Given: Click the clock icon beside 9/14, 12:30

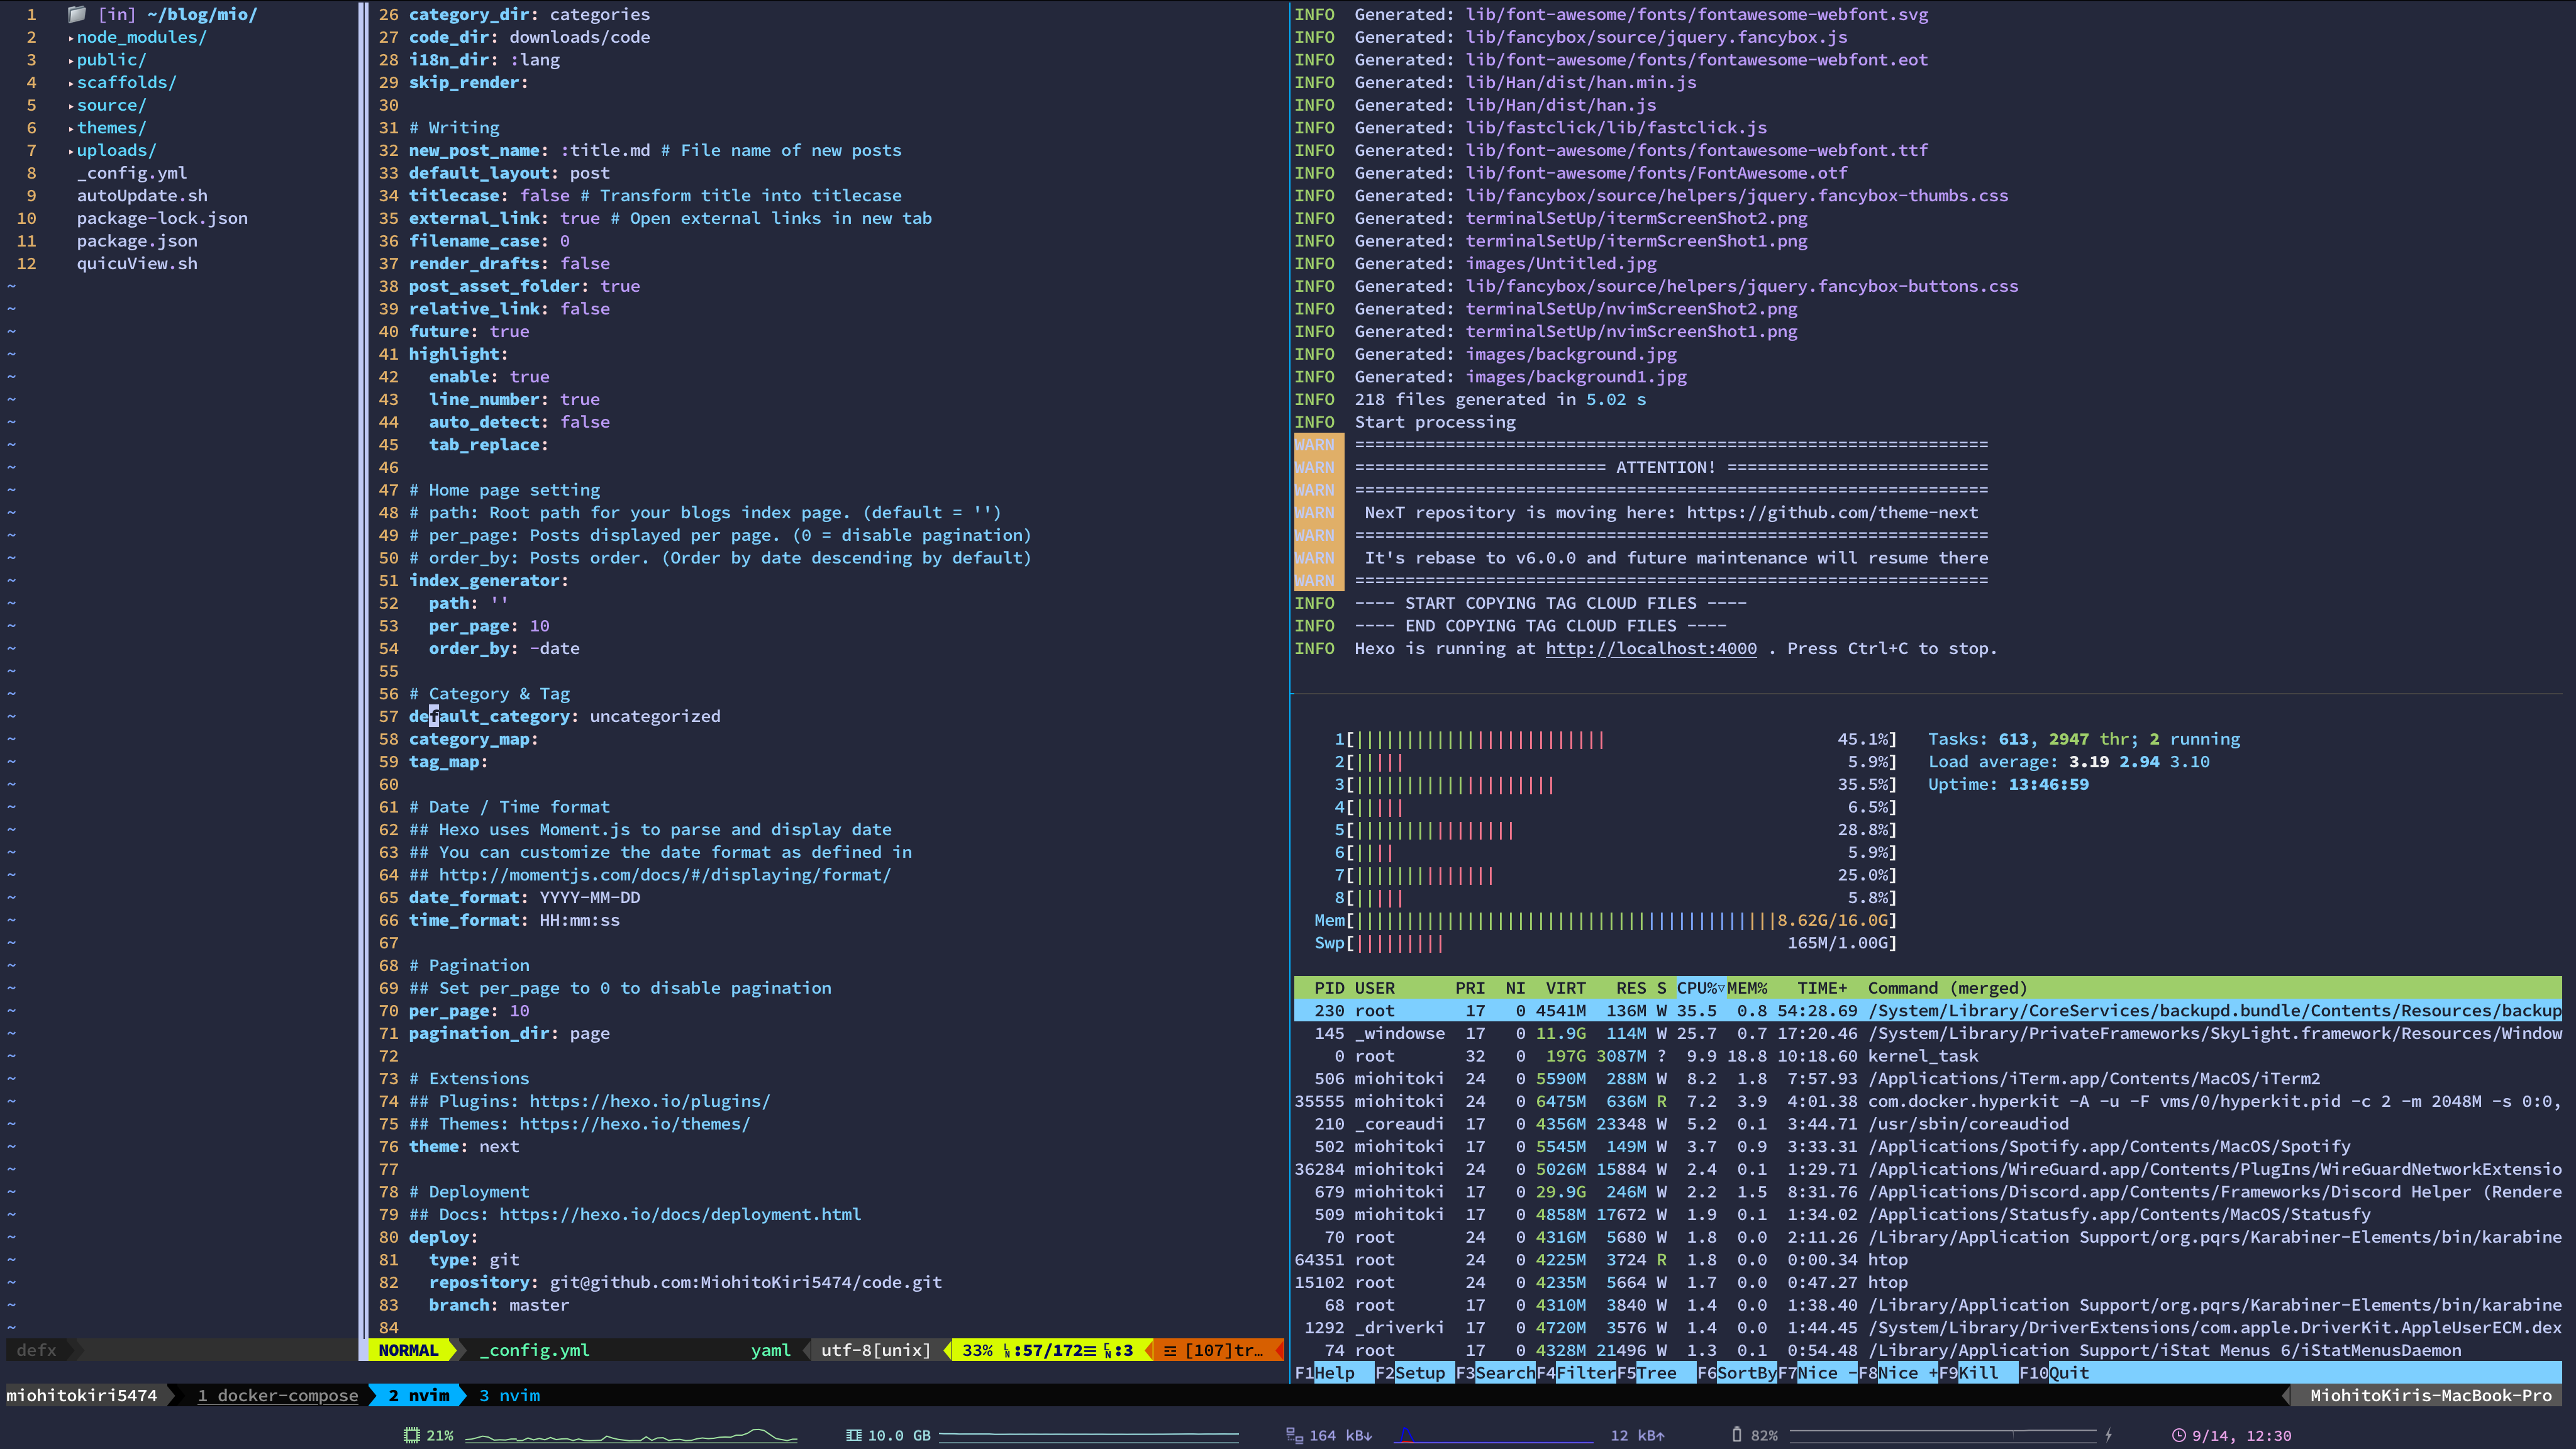Looking at the screenshot, I should 2179,1435.
